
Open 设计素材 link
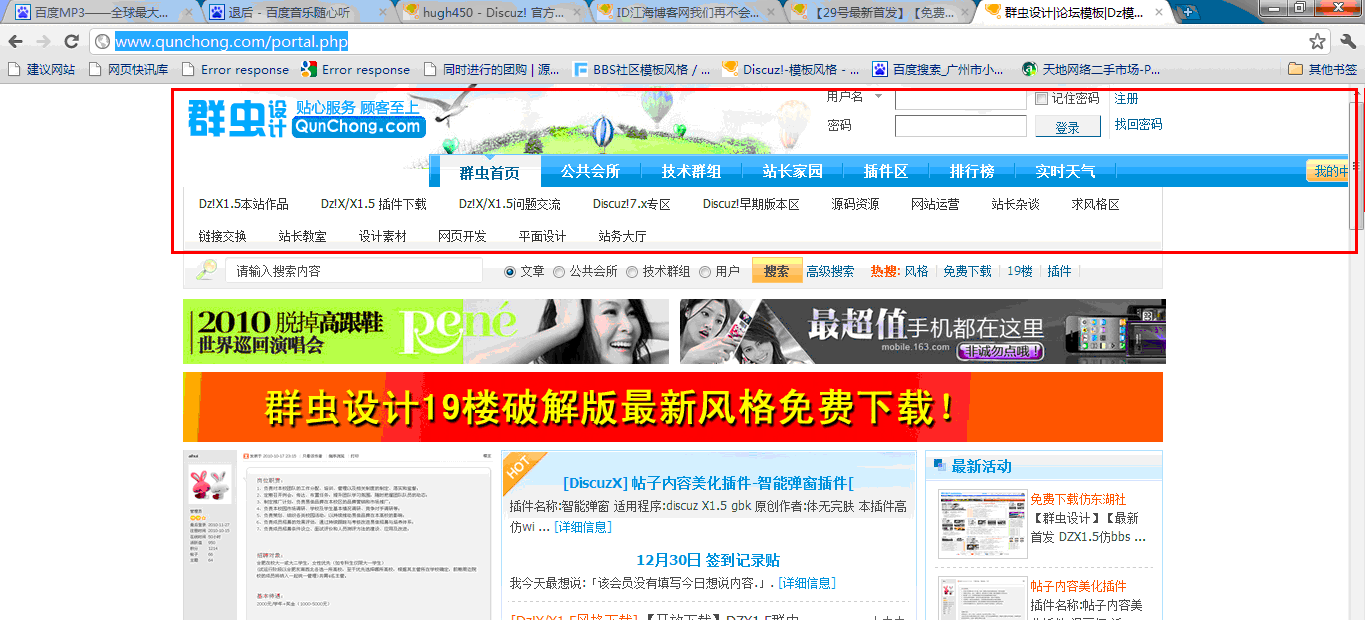coord(383,237)
